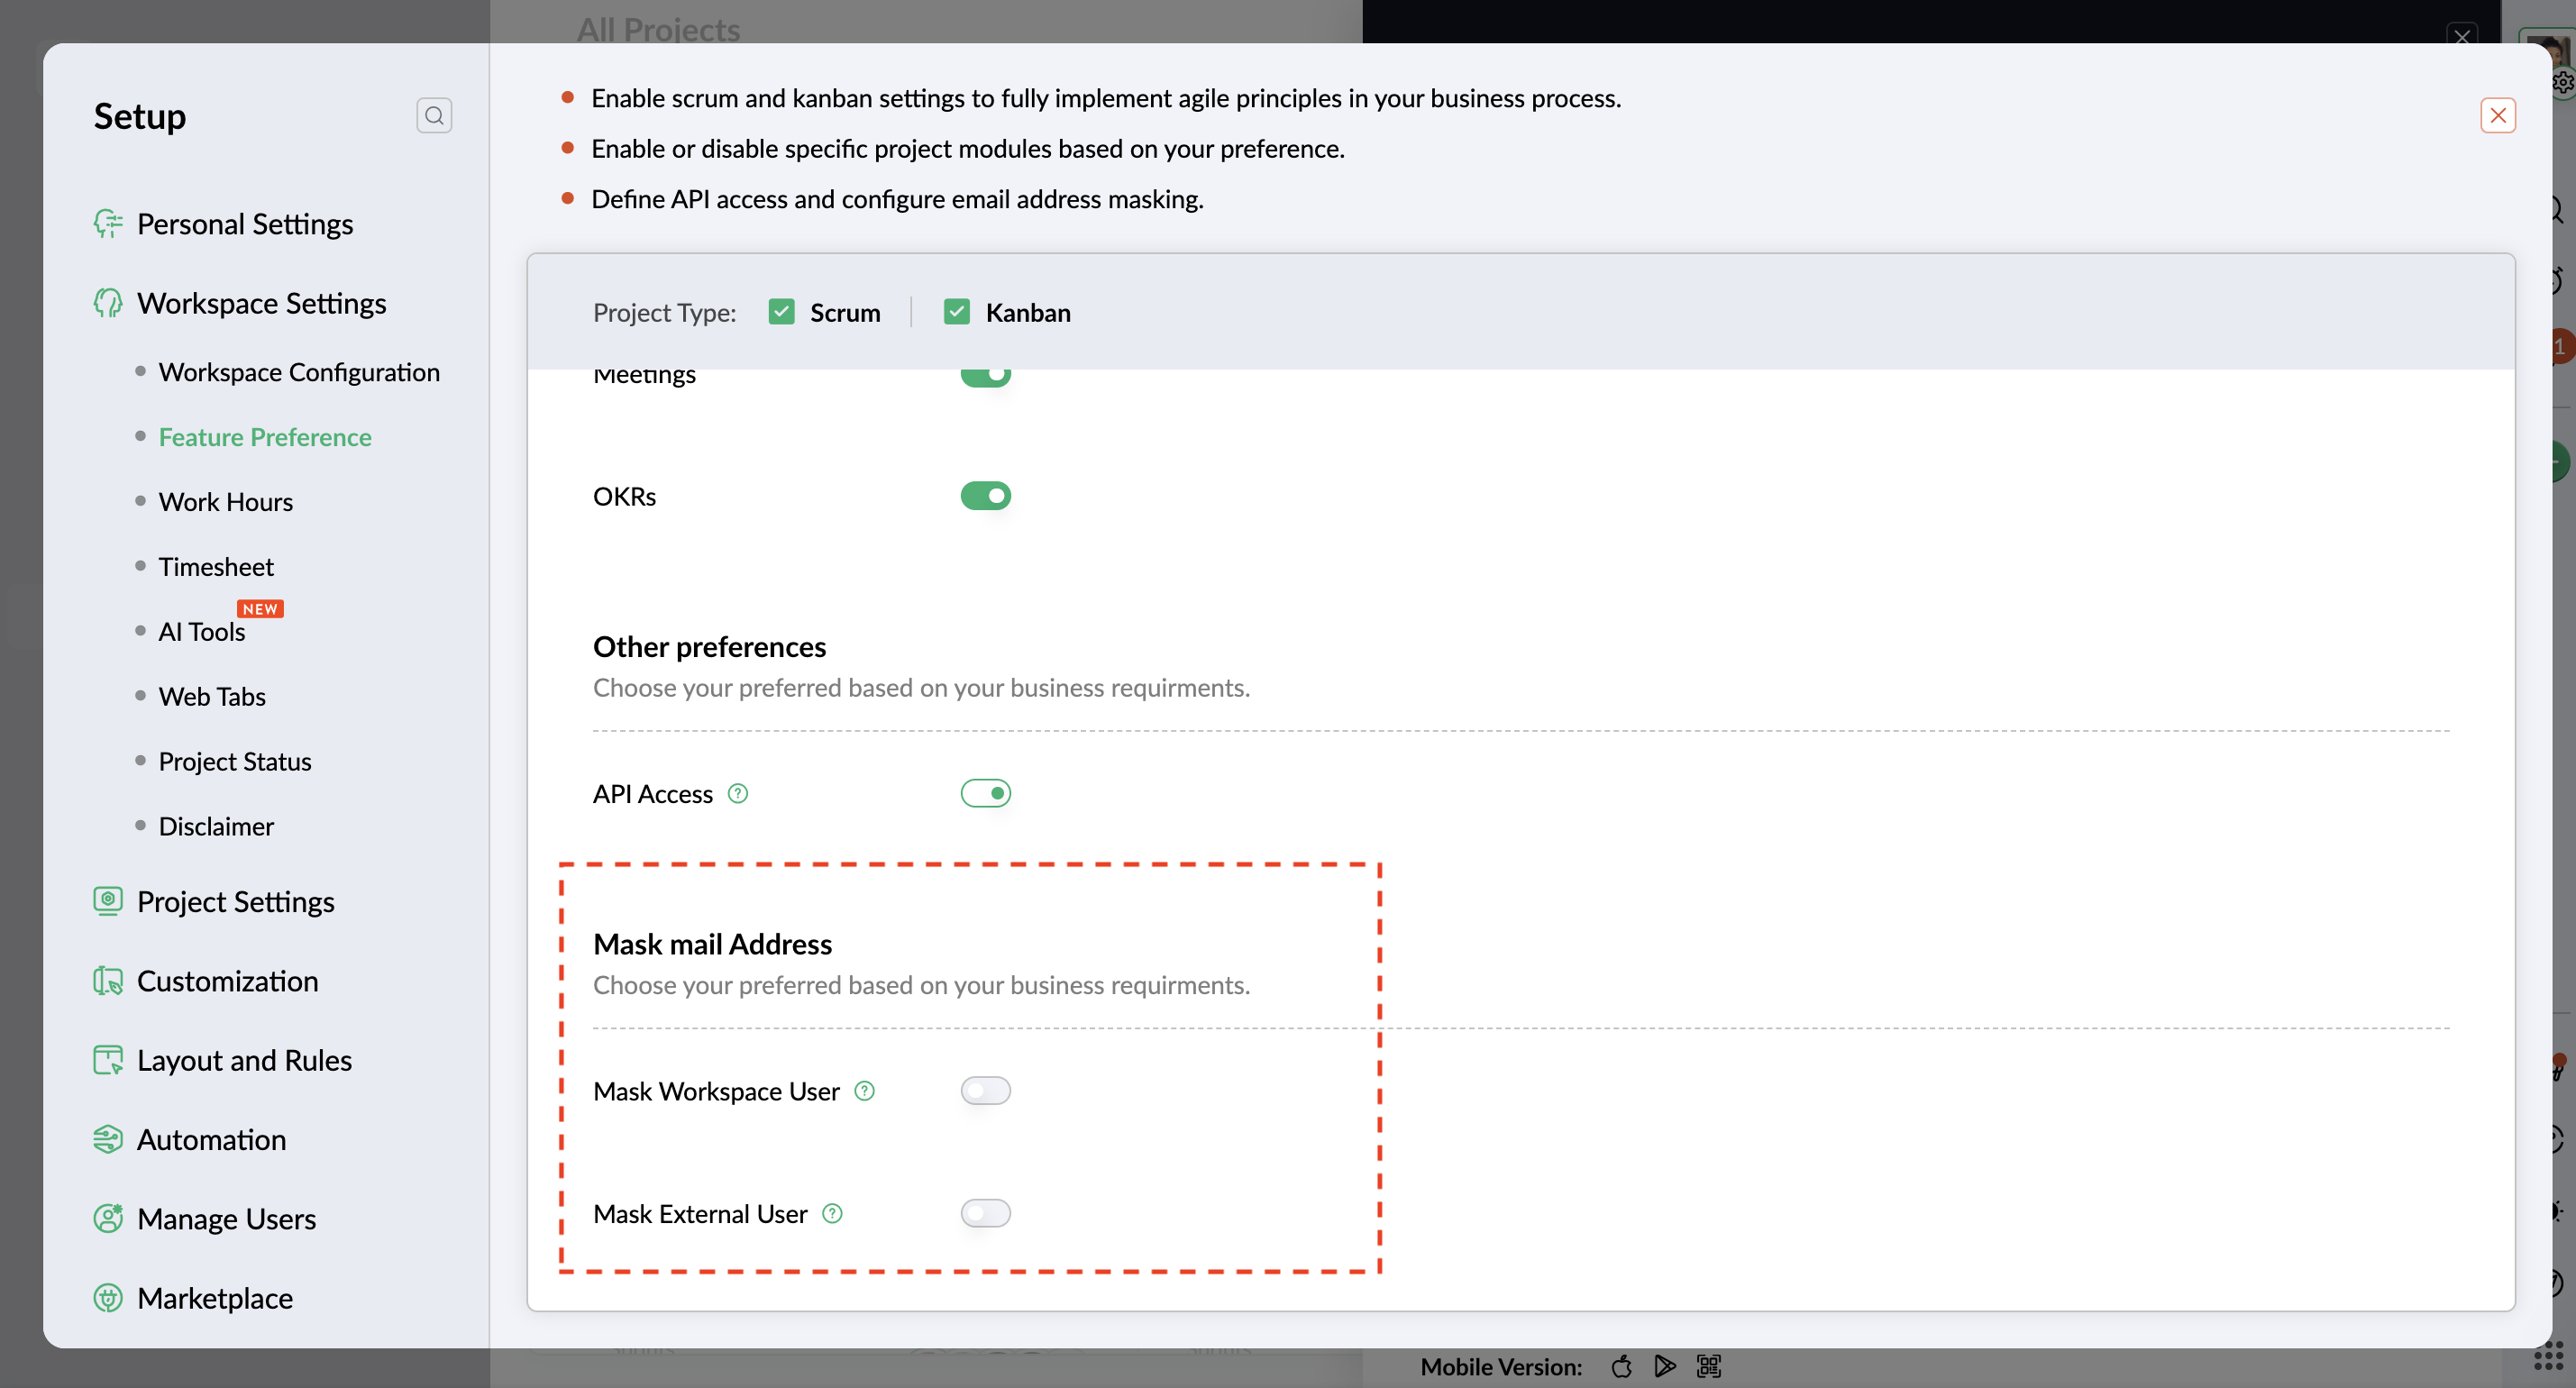Image resolution: width=2576 pixels, height=1388 pixels.
Task: Open Mask Workspace User help icon
Action: click(865, 1090)
